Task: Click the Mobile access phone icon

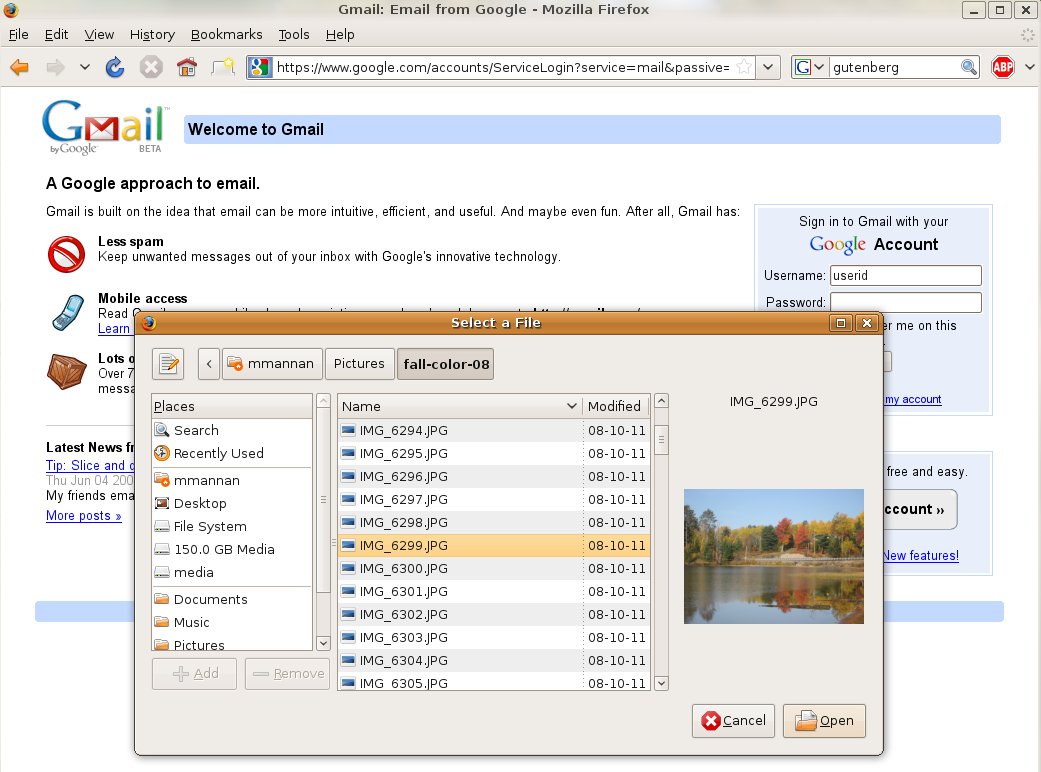Action: (x=68, y=313)
